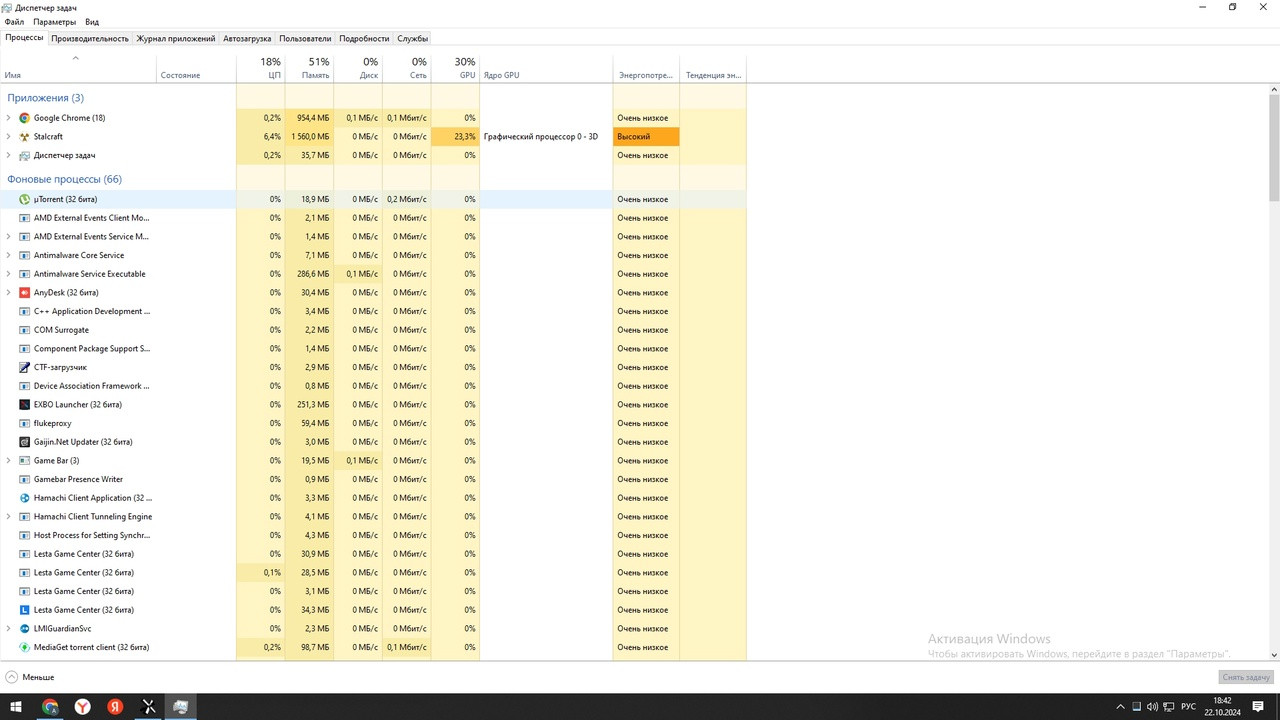Click the Высокий power usage cell
Viewport: 1280px width, 720px height.
pyautogui.click(x=646, y=136)
